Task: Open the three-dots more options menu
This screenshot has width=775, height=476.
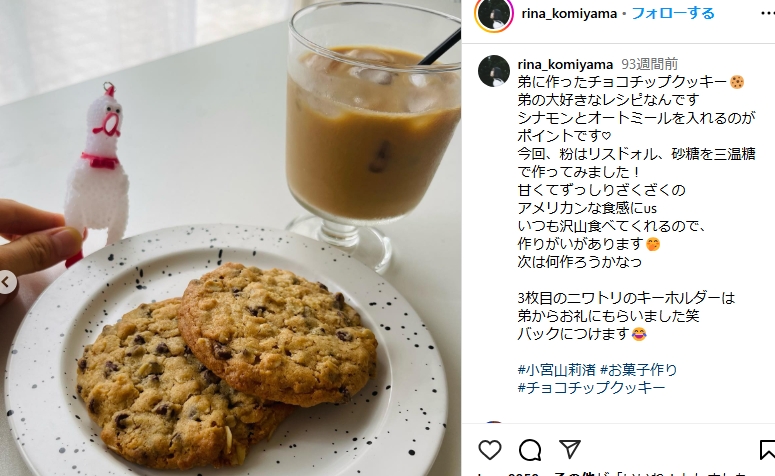Action: click(768, 14)
